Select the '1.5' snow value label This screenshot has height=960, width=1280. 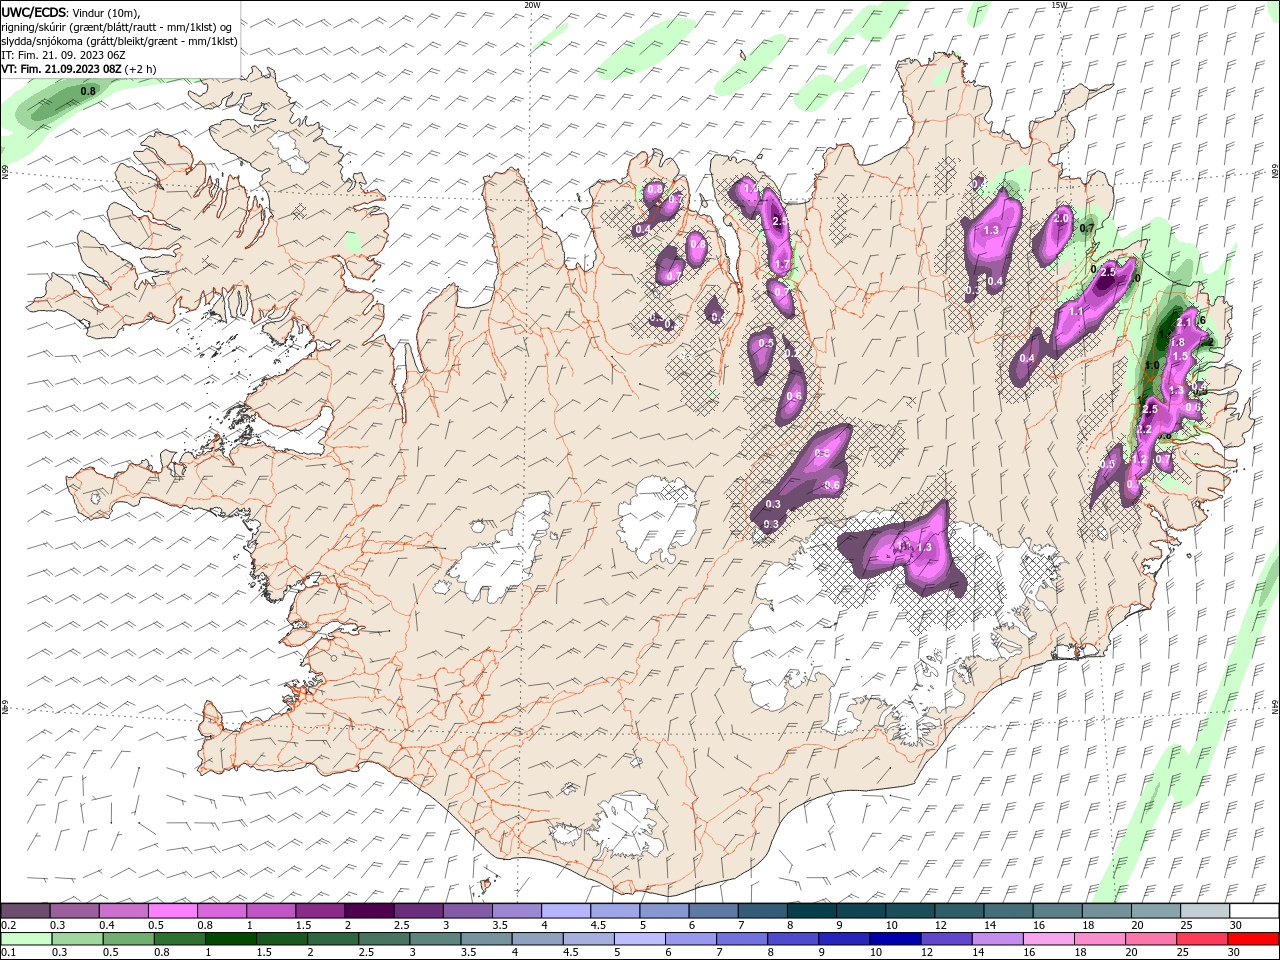(x=1180, y=356)
